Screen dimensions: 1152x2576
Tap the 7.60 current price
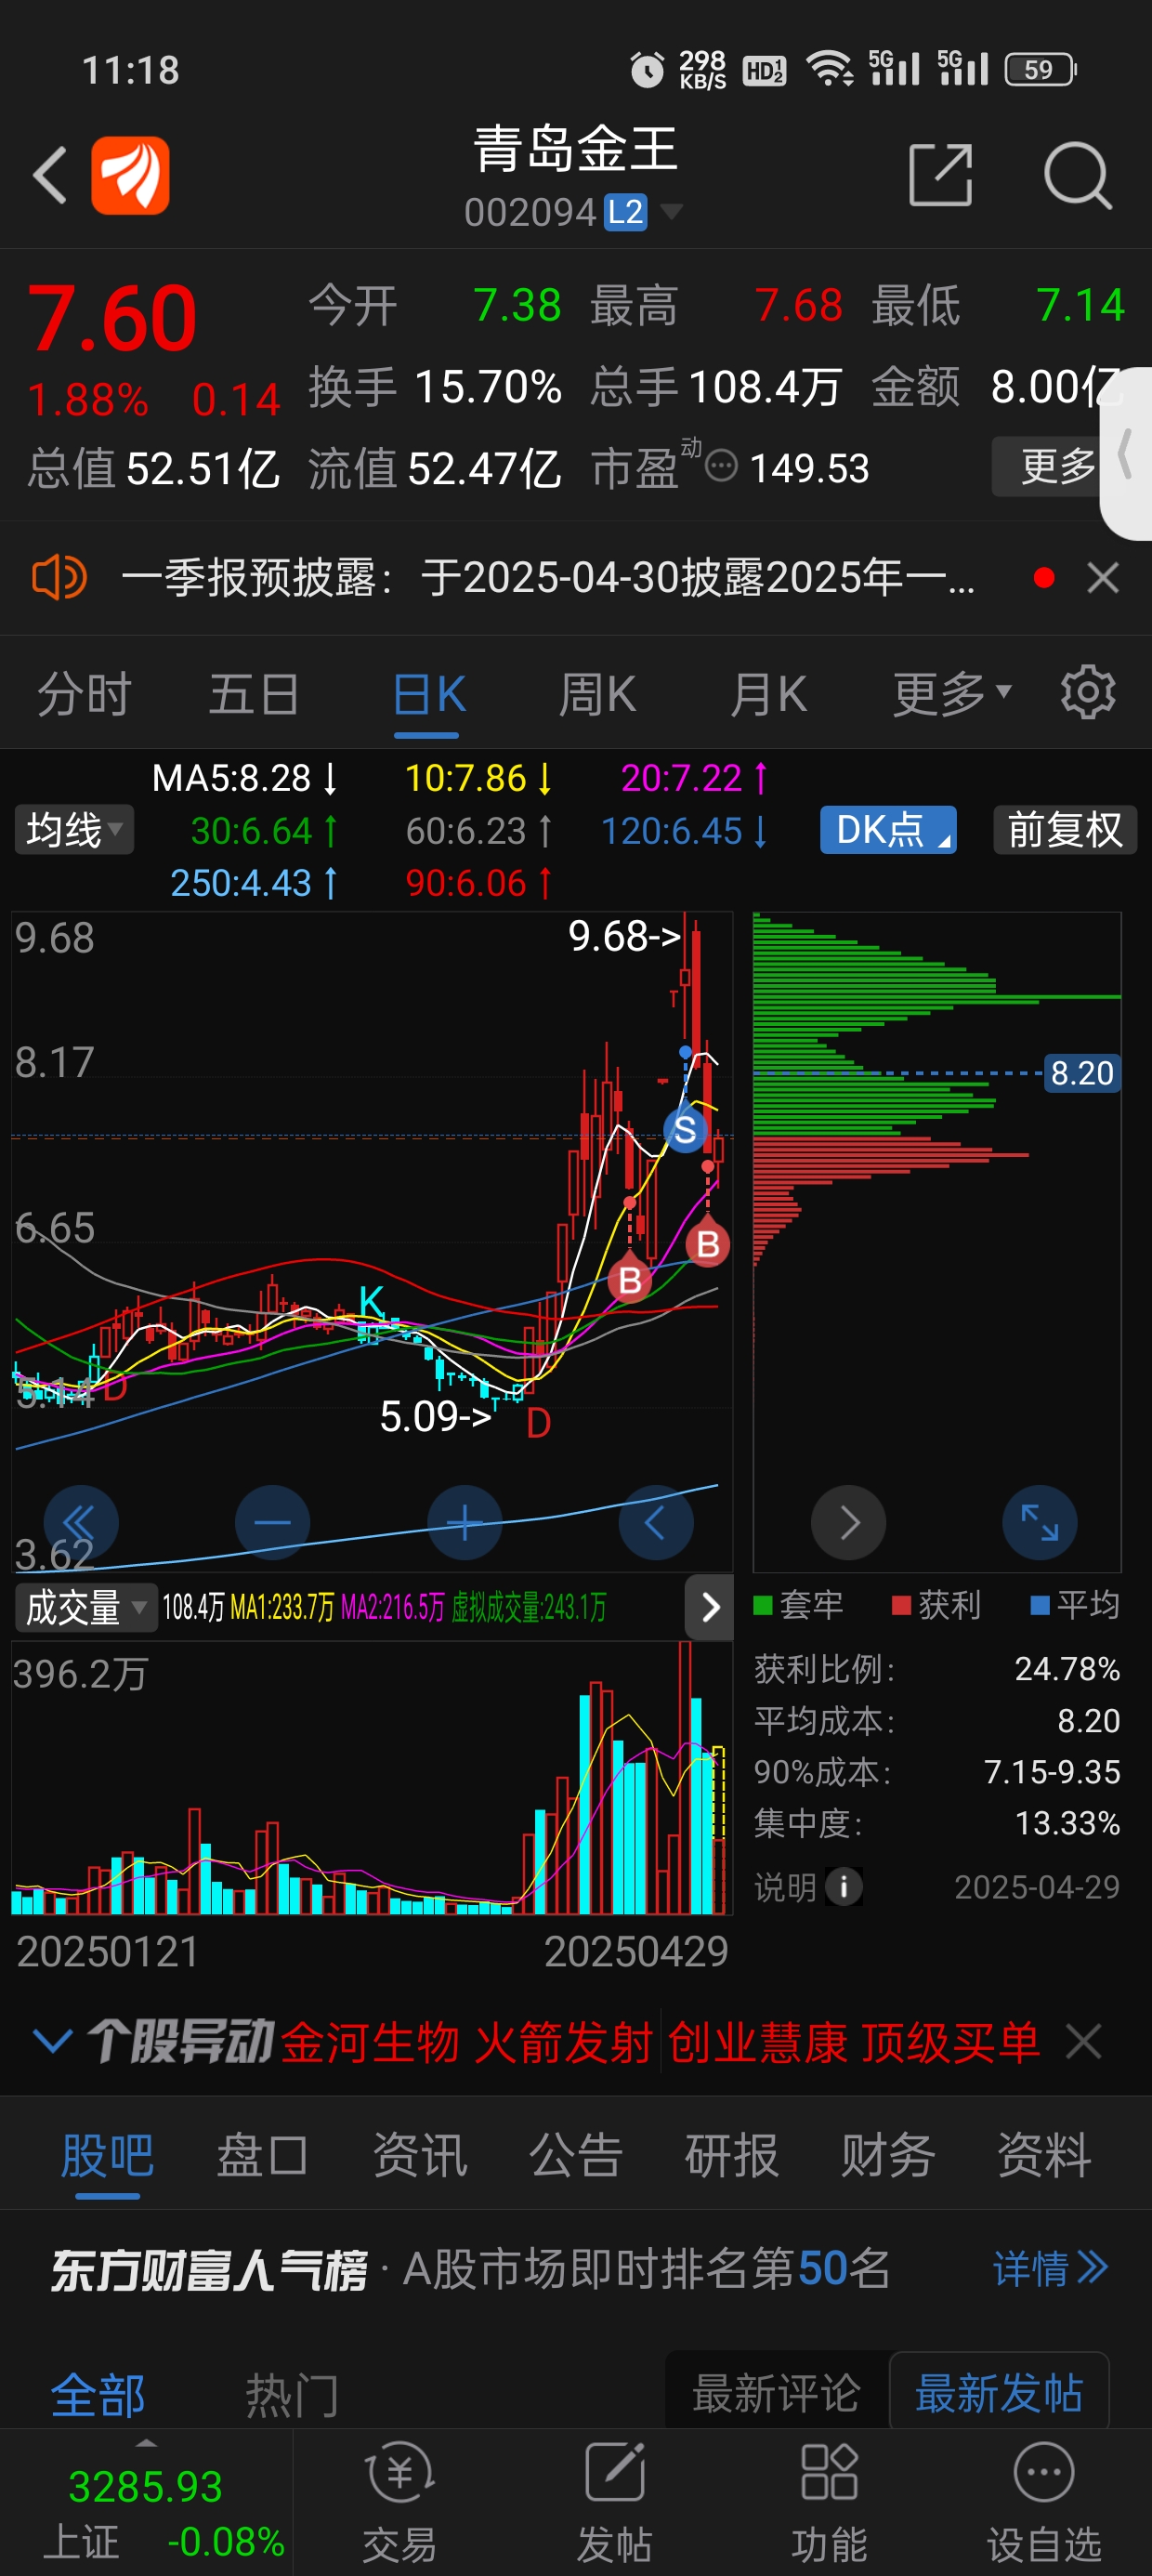(x=112, y=318)
